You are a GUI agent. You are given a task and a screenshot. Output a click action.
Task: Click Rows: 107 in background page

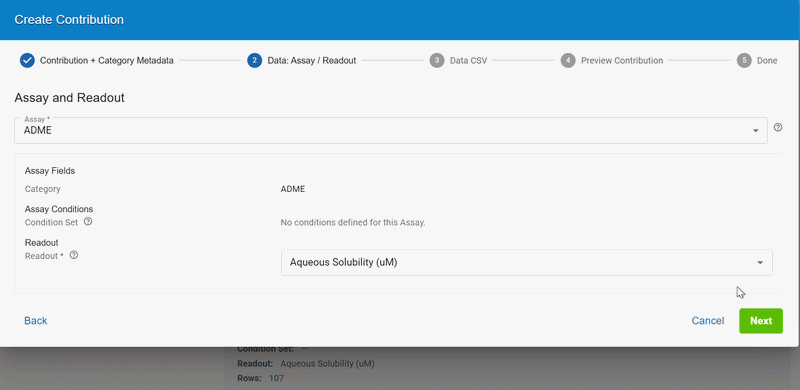point(260,378)
